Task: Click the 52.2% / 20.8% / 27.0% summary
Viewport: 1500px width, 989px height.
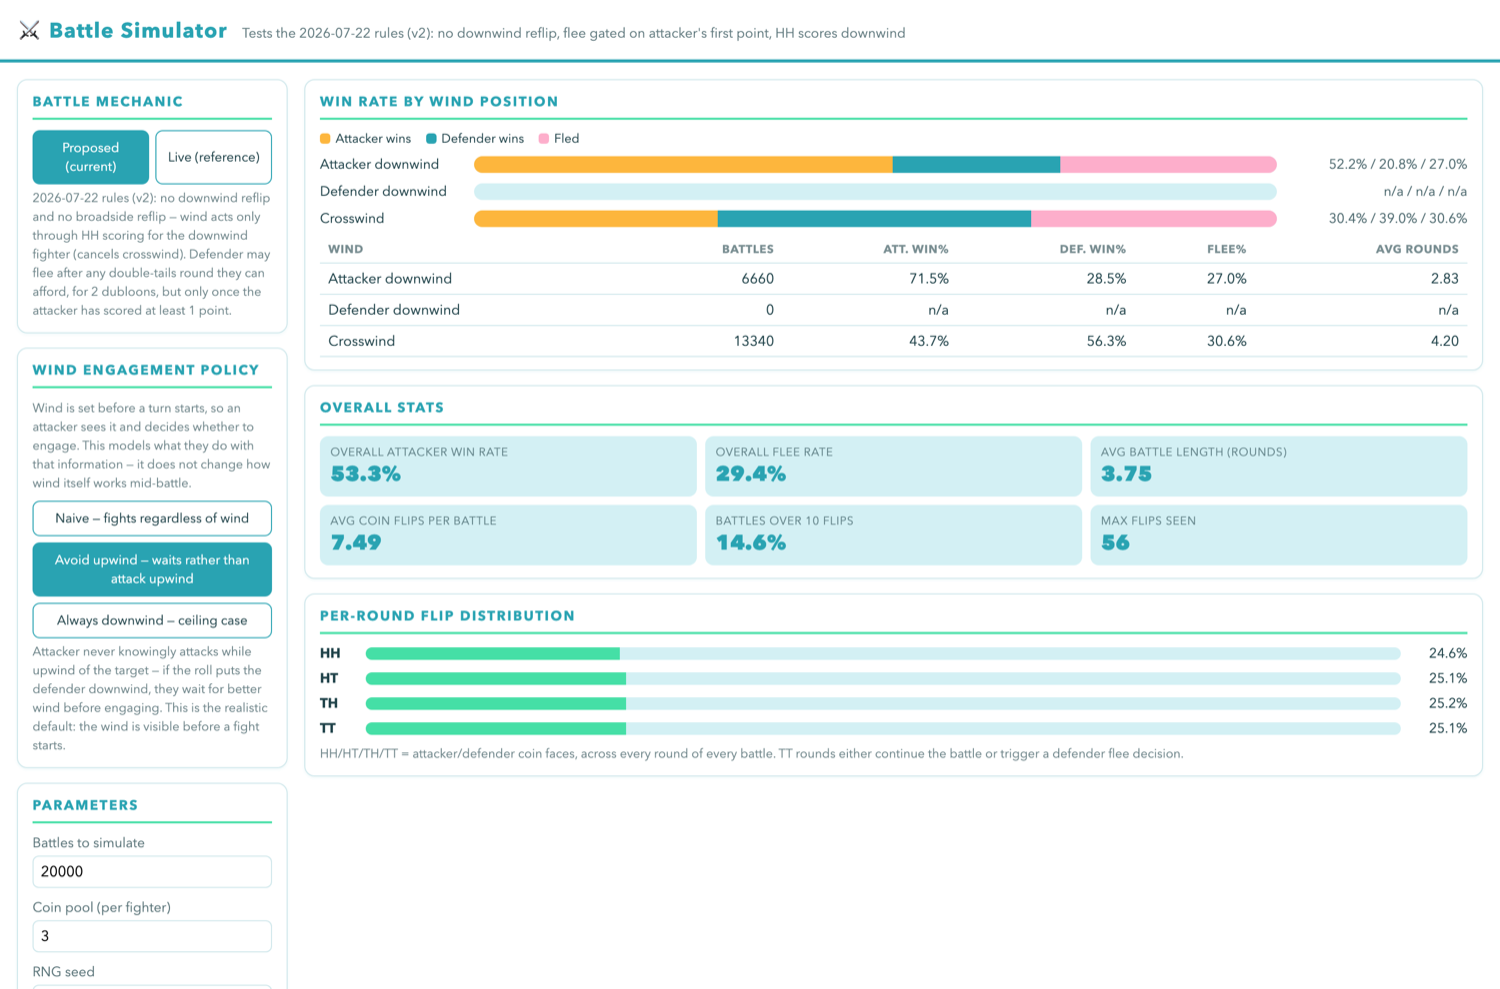Action: [x=1398, y=164]
